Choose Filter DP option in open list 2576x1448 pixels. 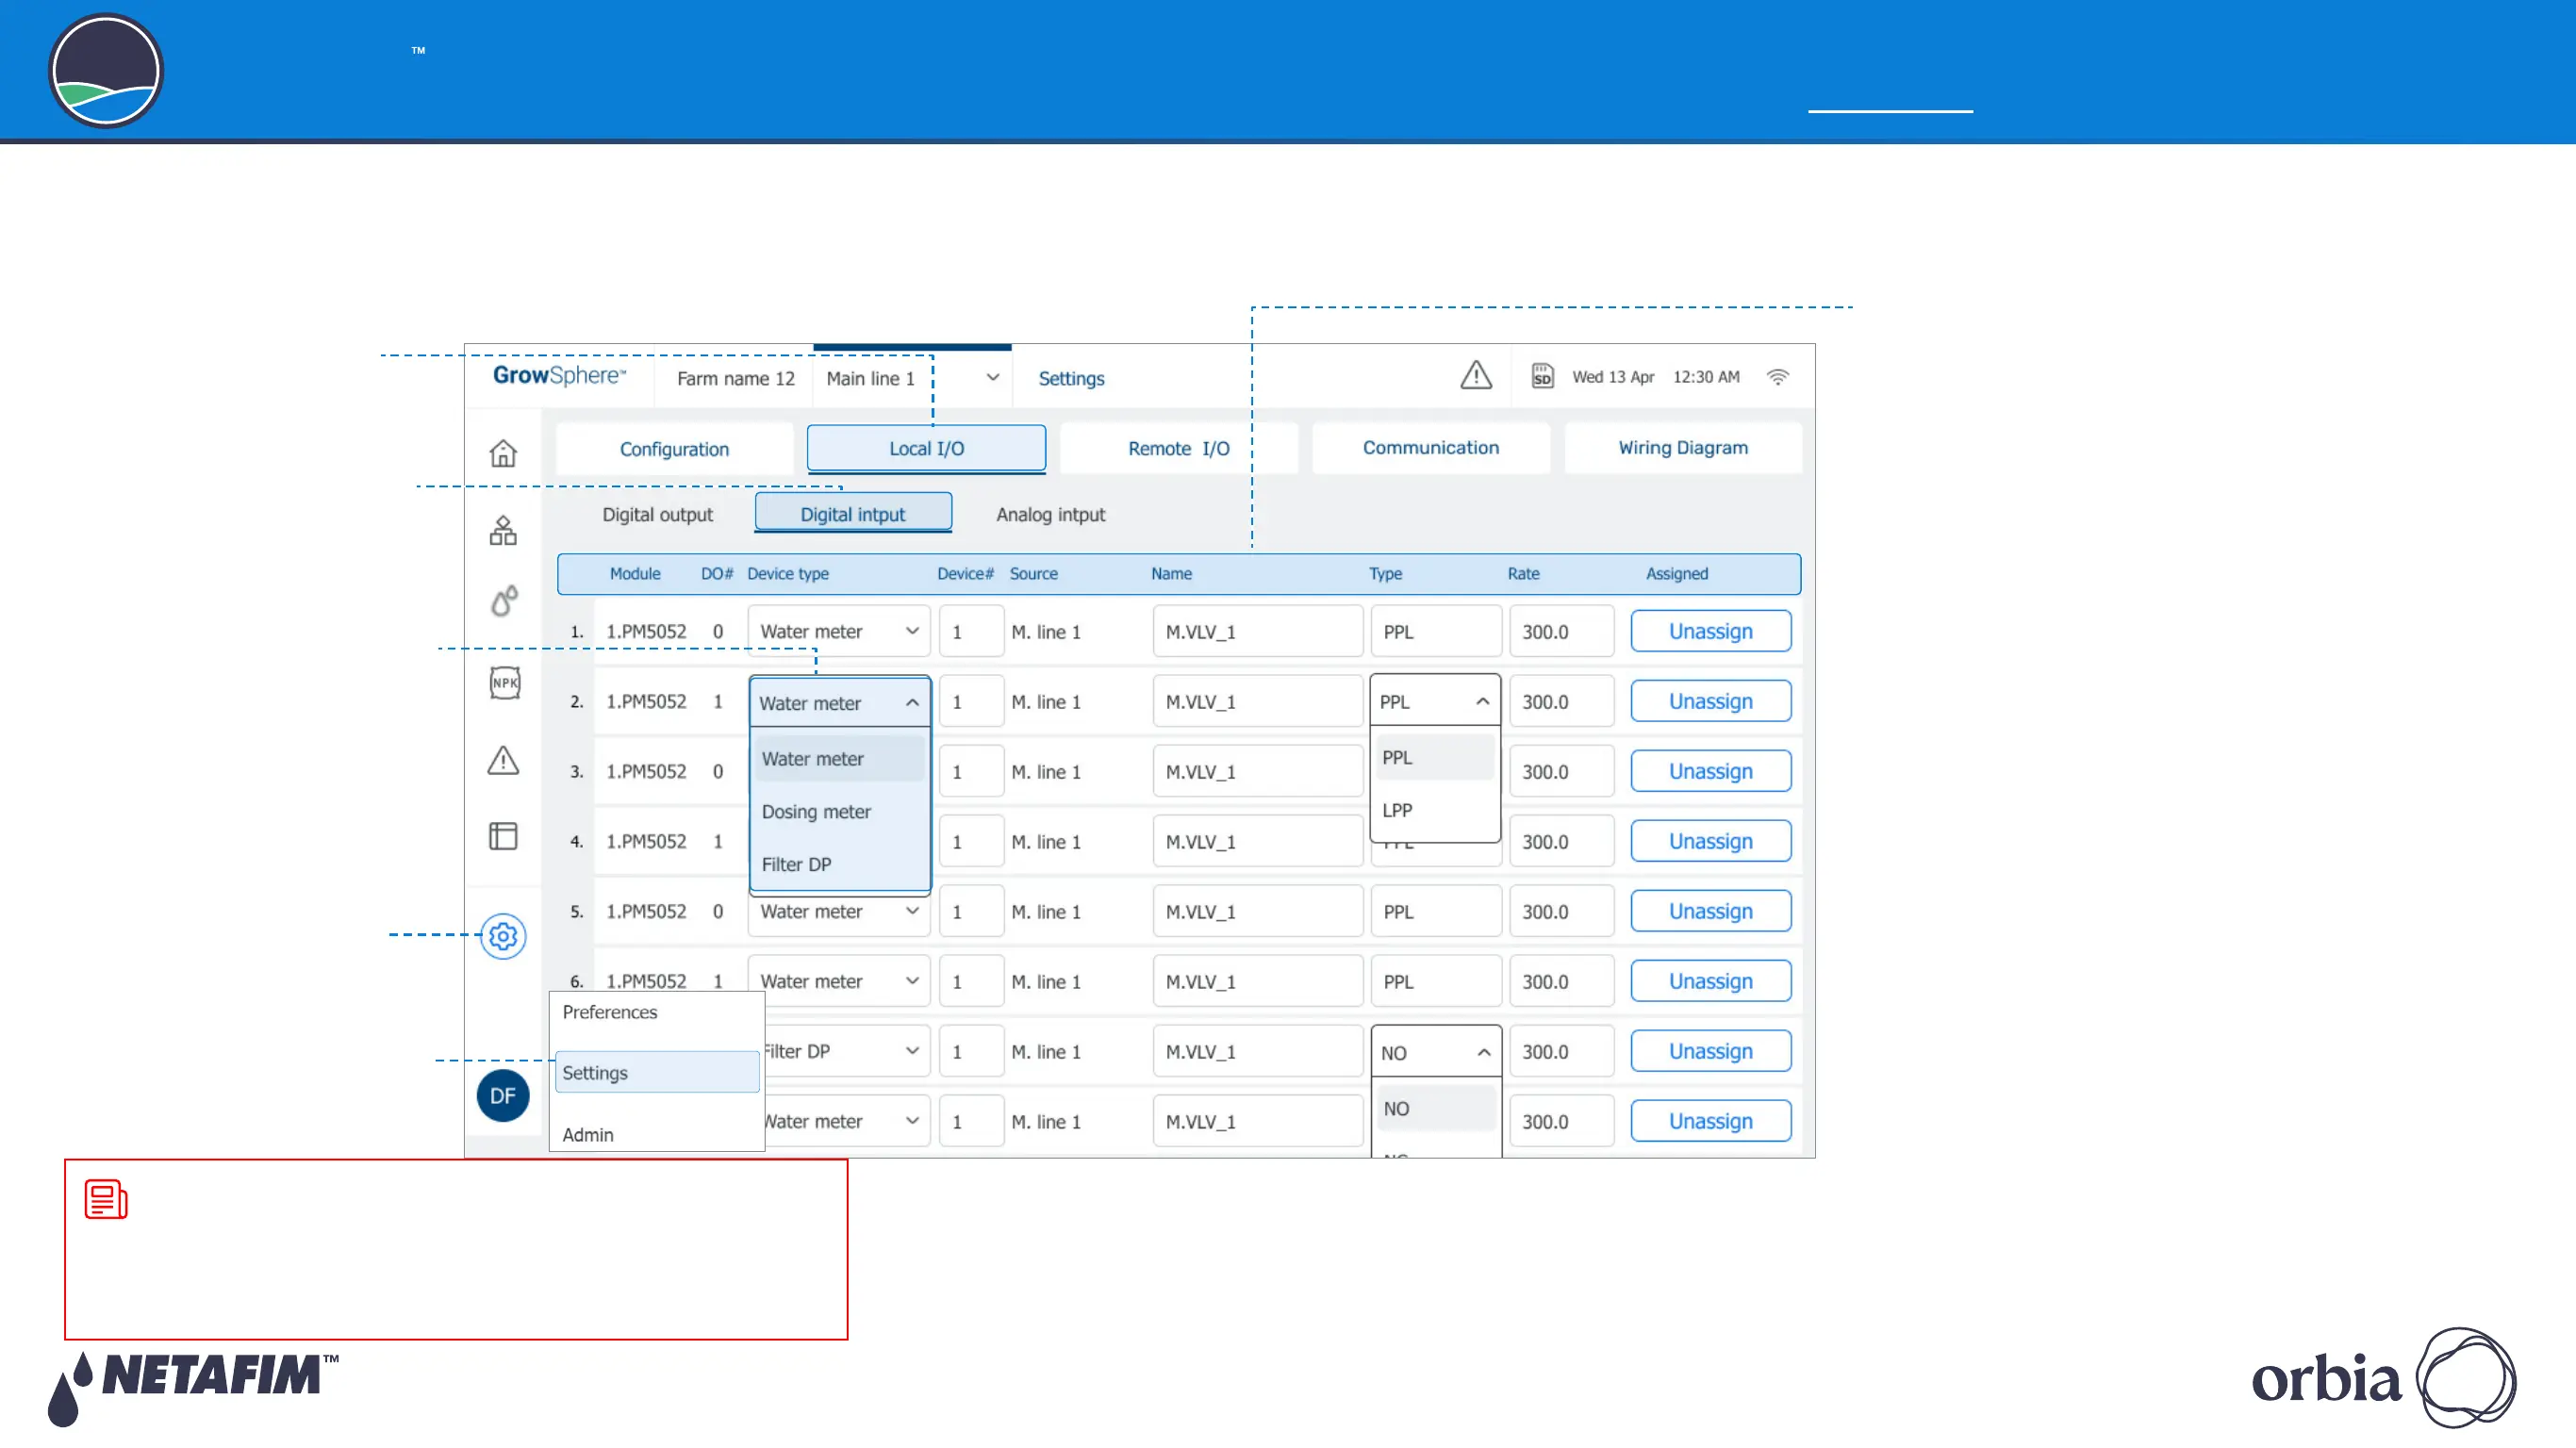(839, 864)
